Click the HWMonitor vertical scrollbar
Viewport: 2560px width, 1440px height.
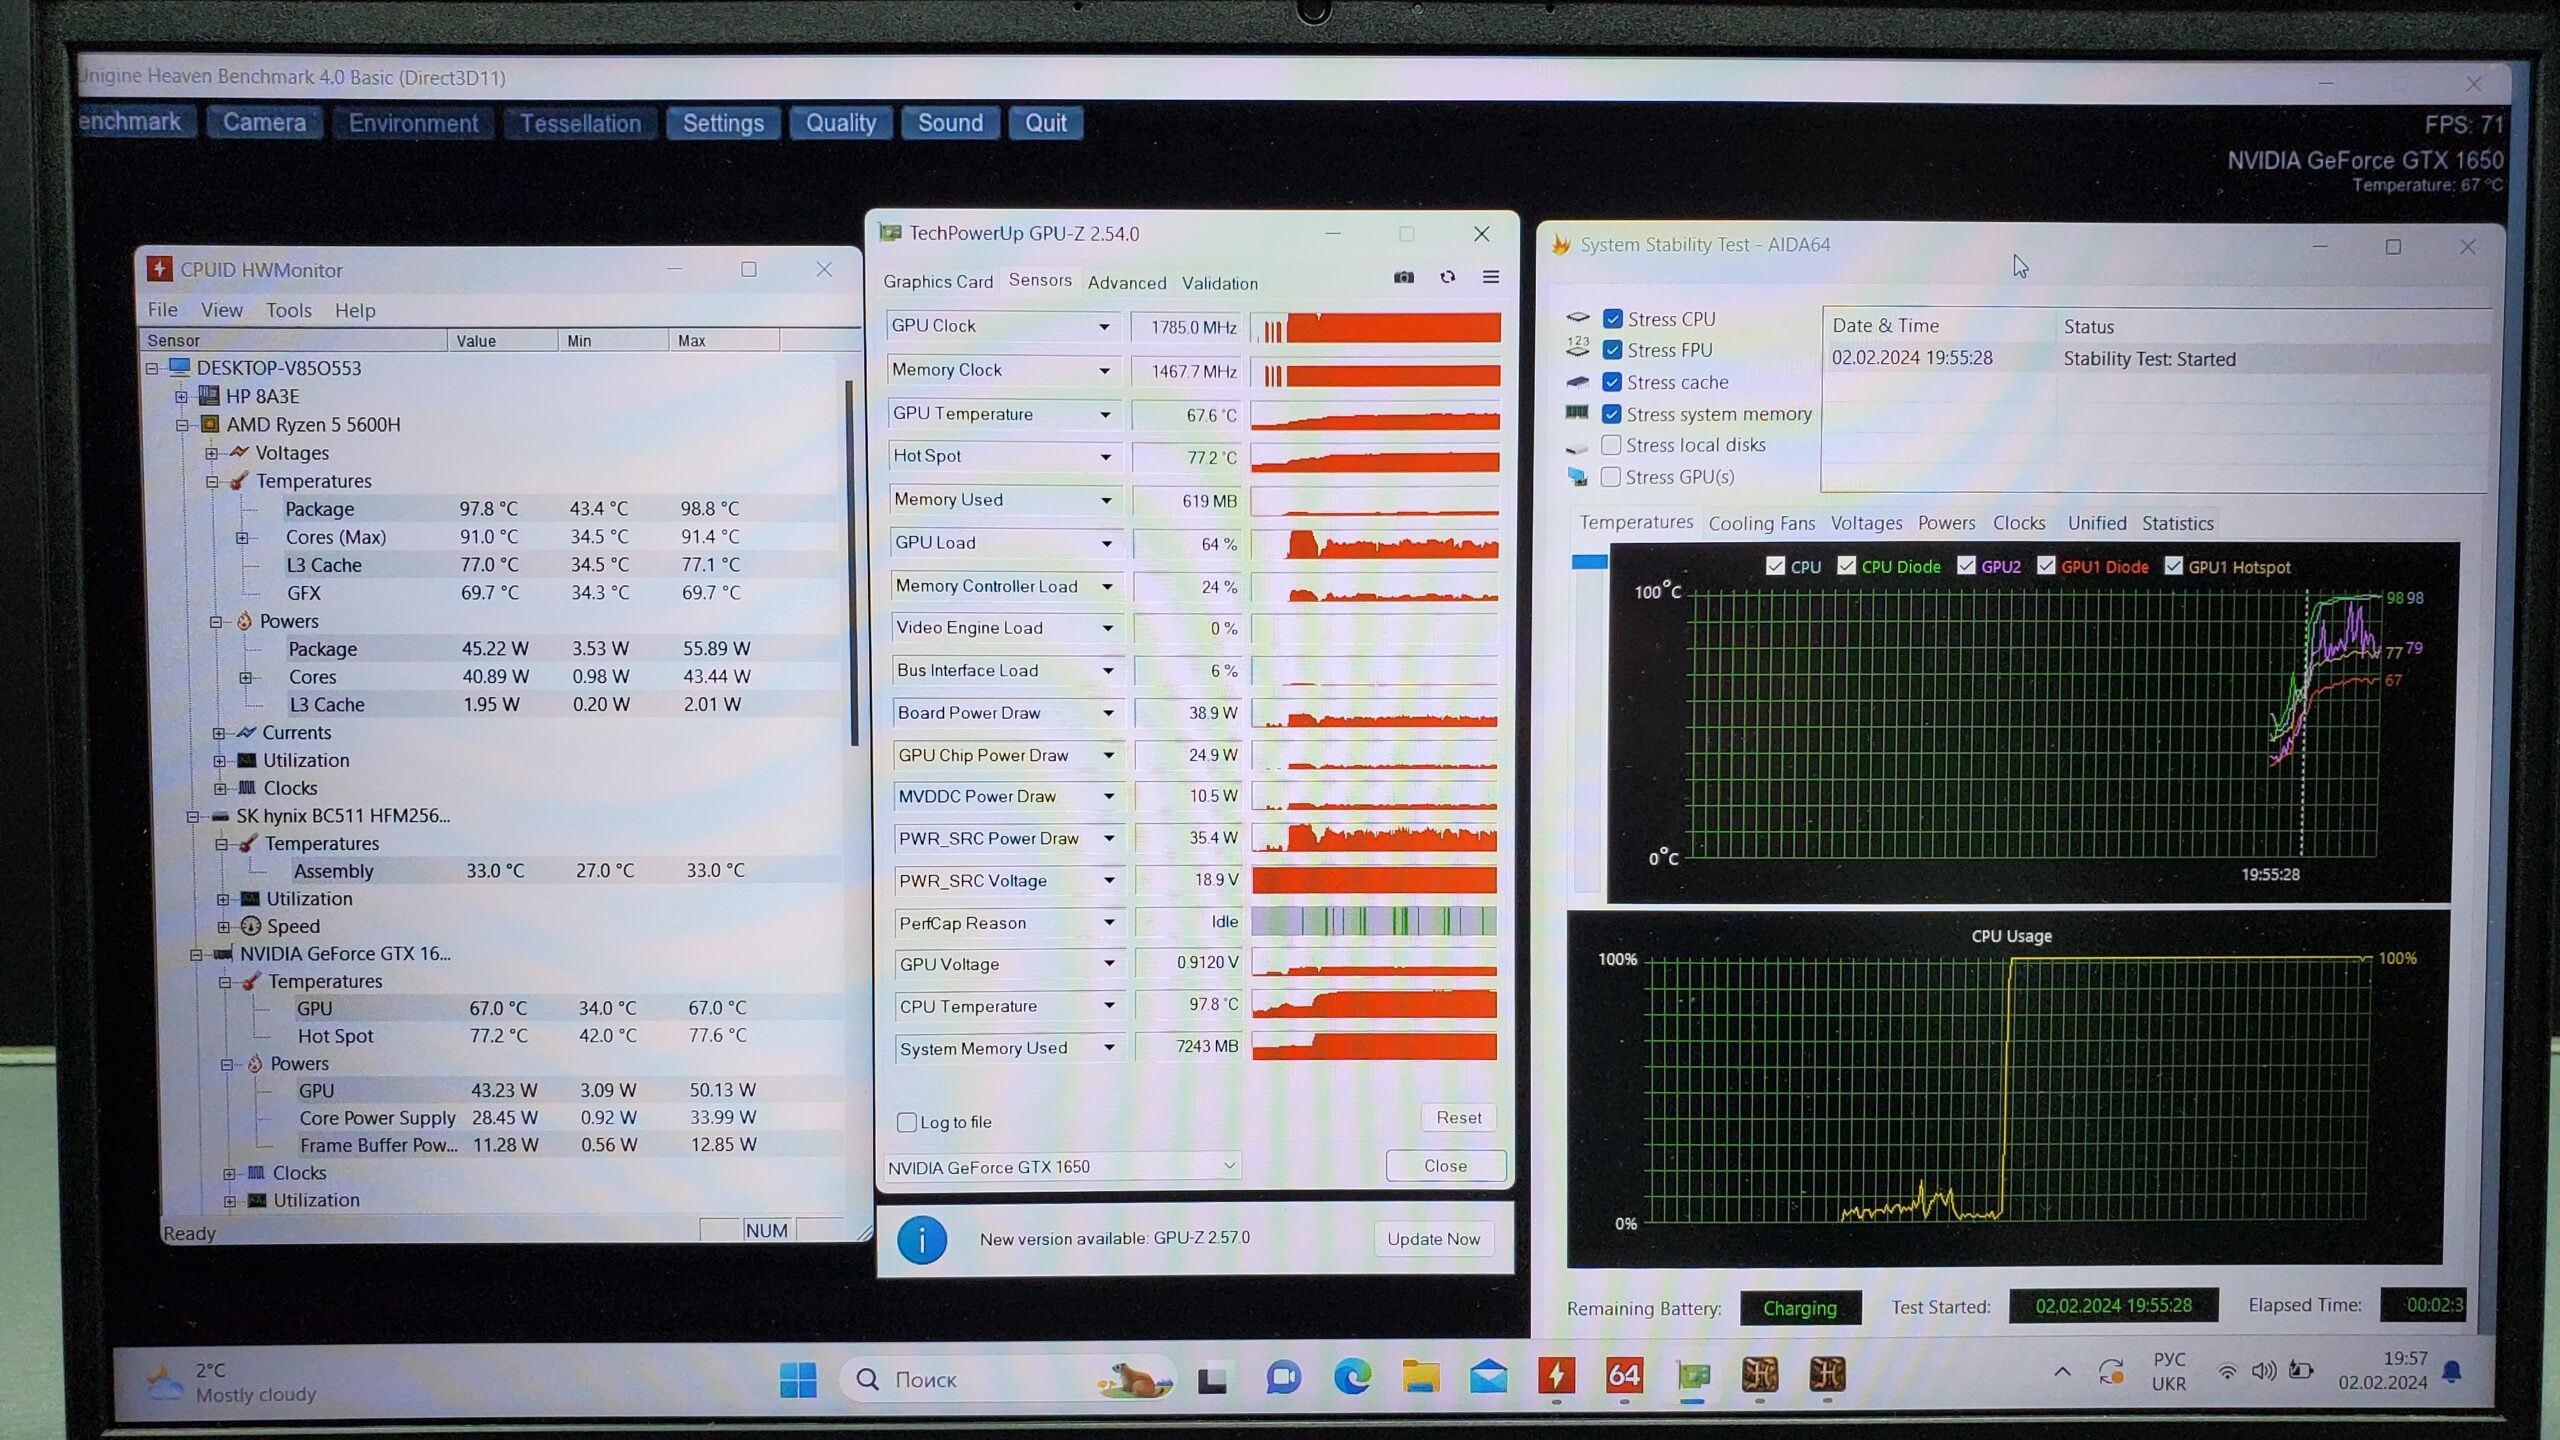[851, 560]
